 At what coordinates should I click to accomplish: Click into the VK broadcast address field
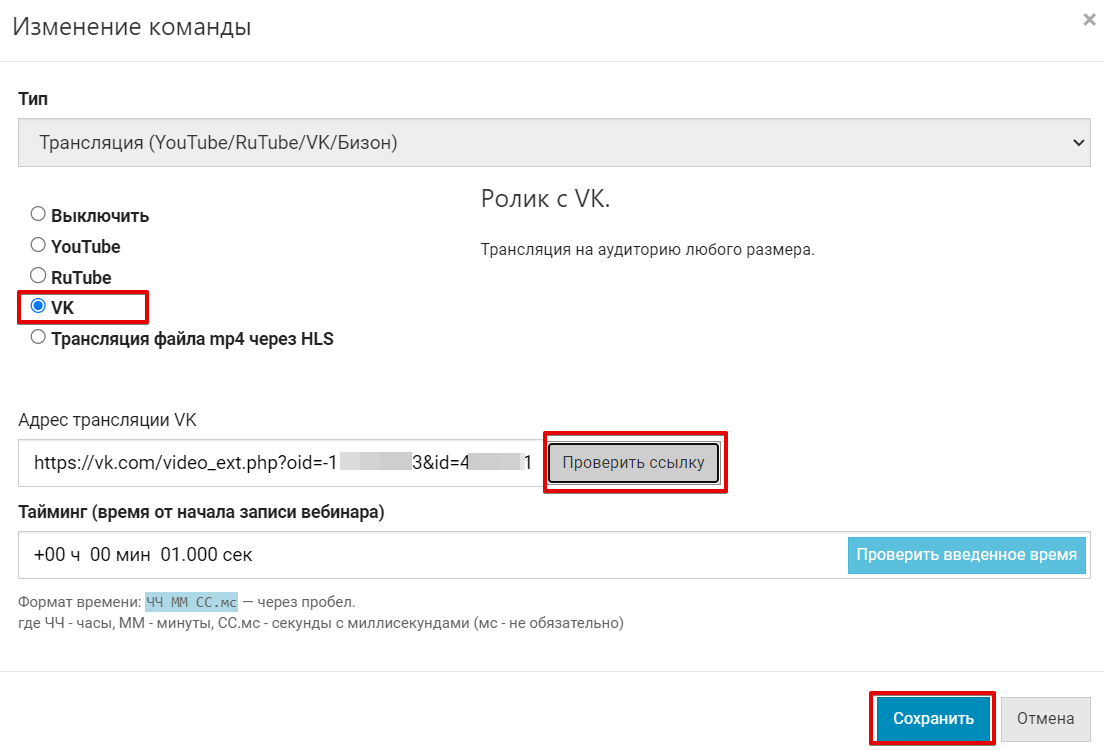280,463
